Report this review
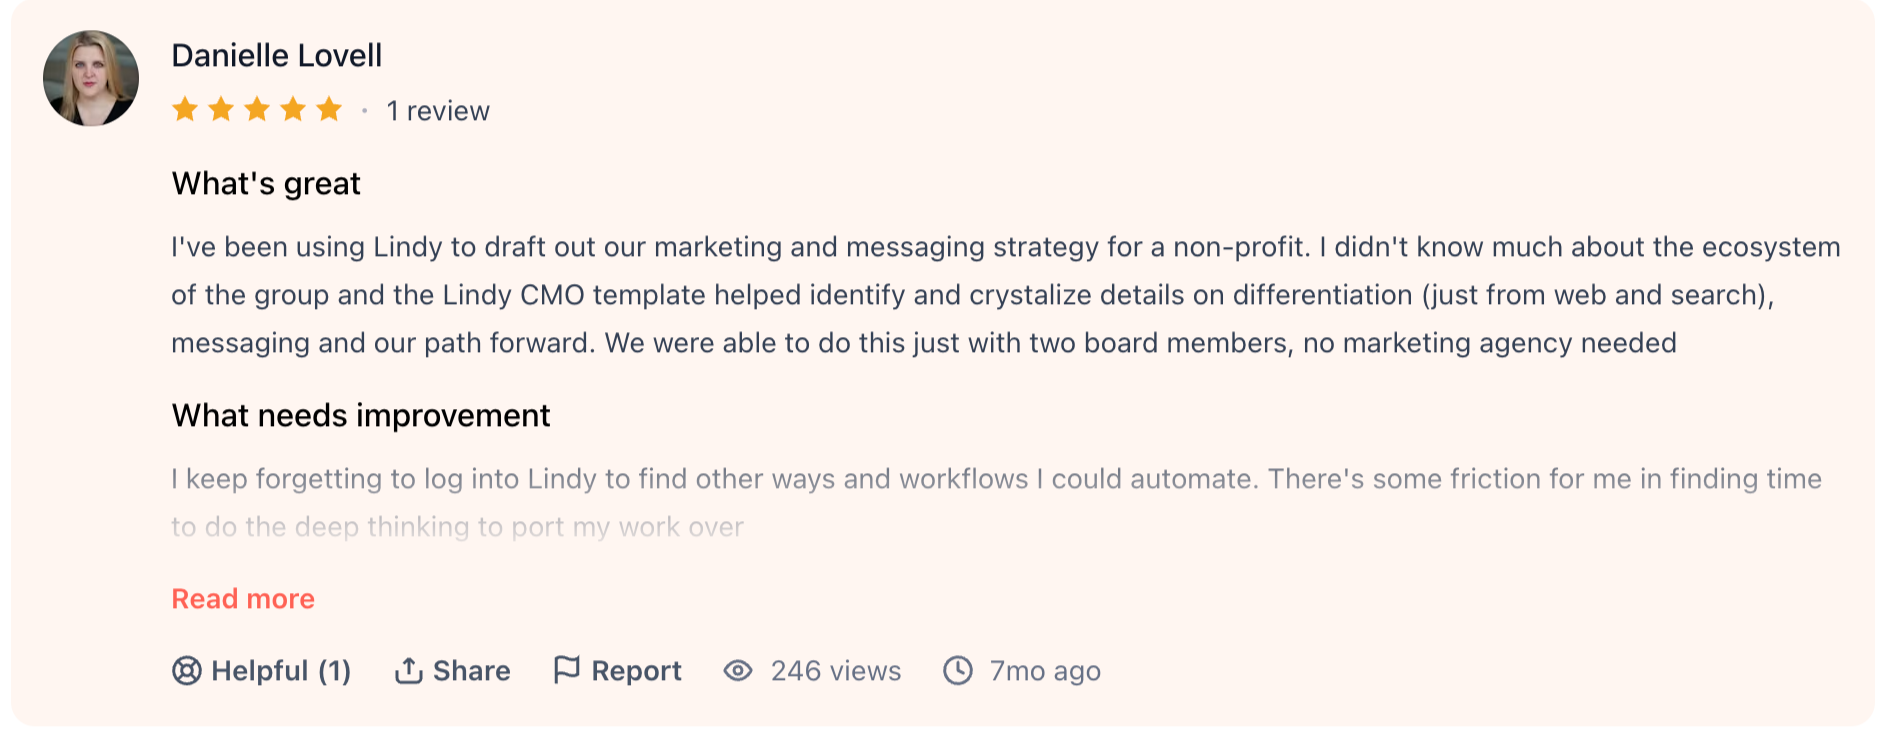The width and height of the screenshot is (1894, 733). tap(618, 670)
